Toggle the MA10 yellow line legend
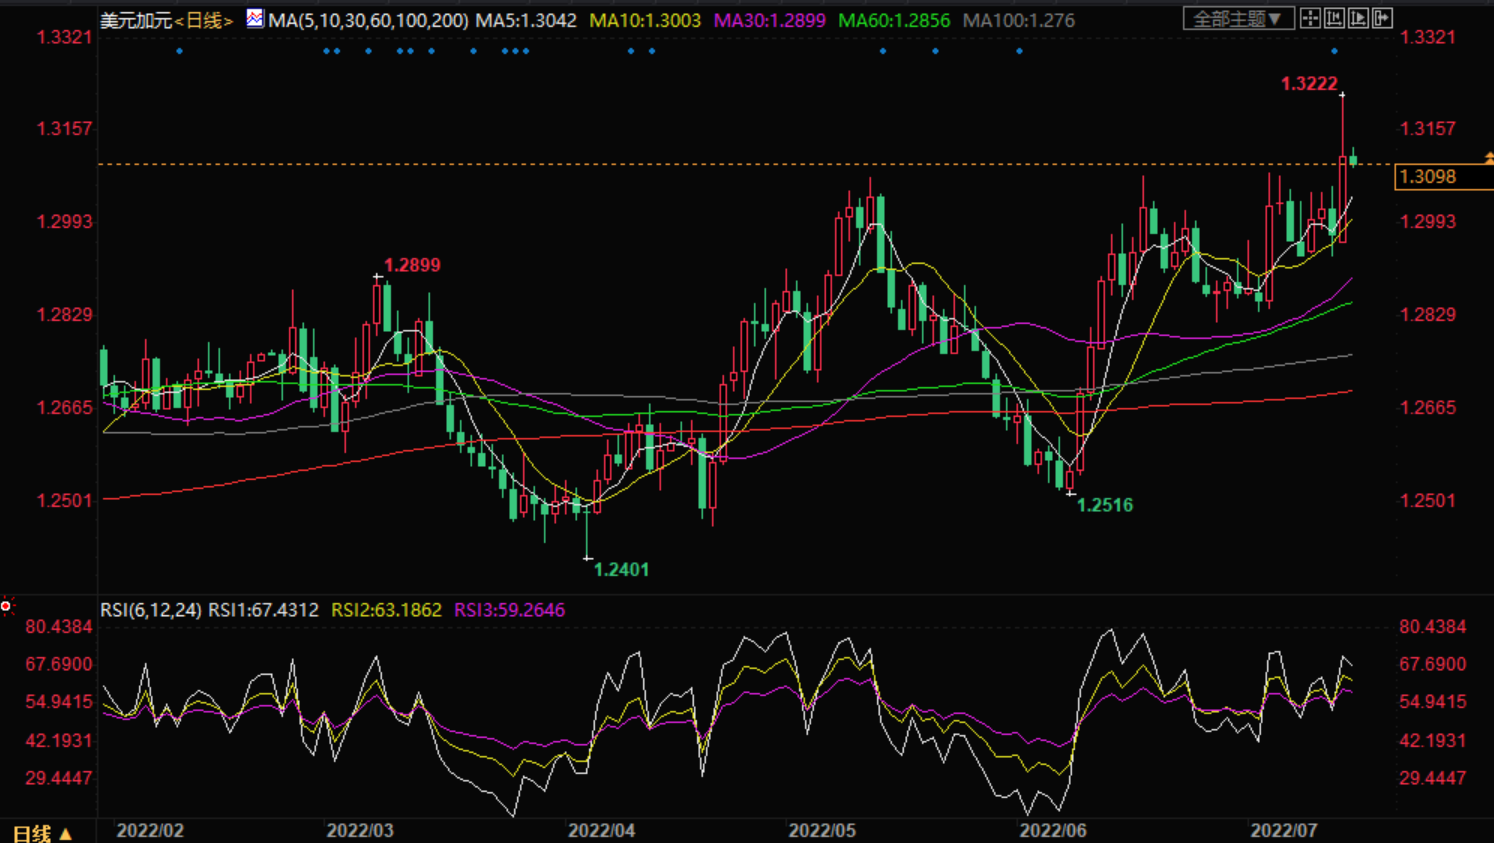This screenshot has width=1494, height=843. [645, 20]
